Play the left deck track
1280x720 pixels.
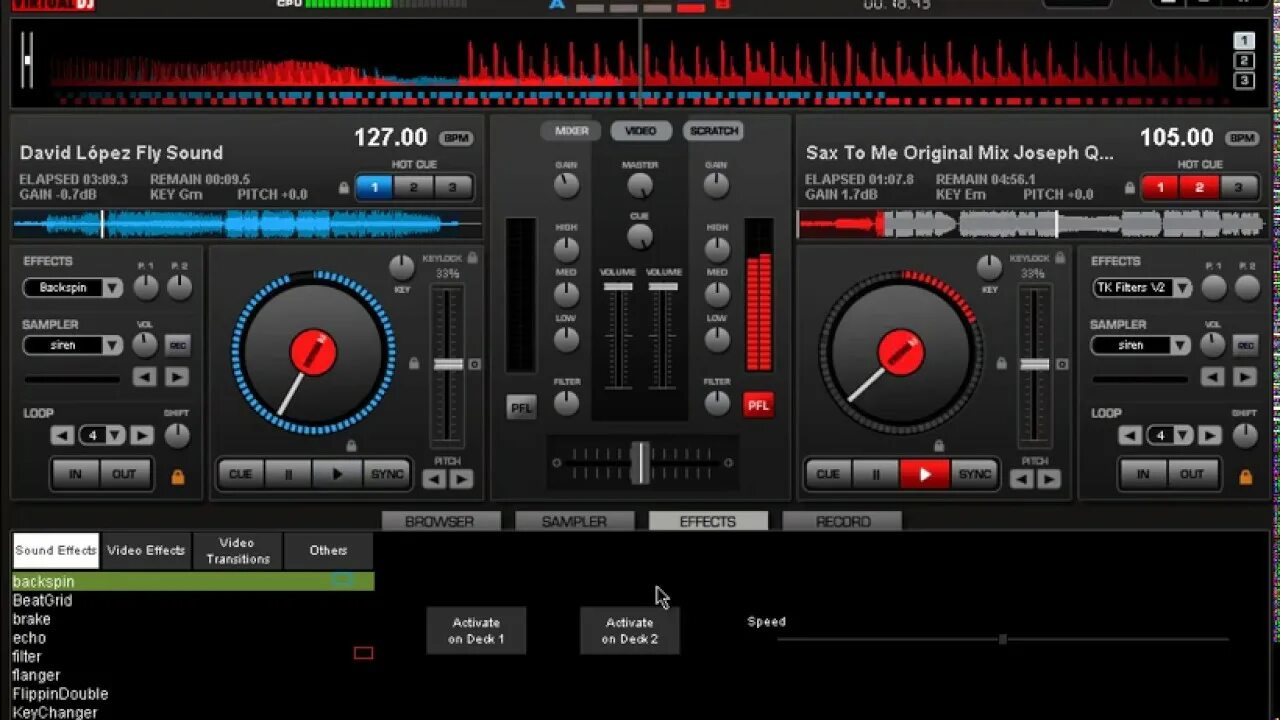pos(337,474)
